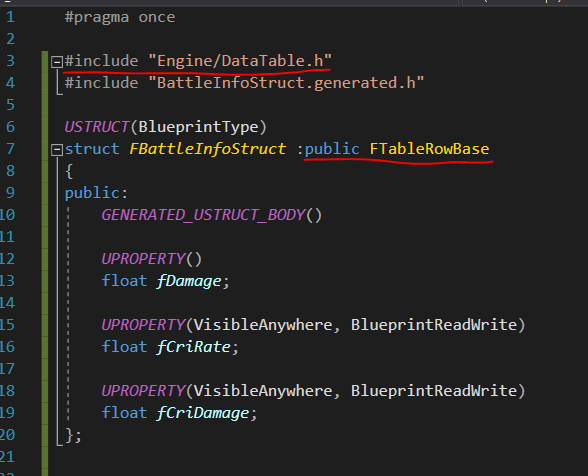Click the opening brace on line 8

pyautogui.click(x=69, y=171)
